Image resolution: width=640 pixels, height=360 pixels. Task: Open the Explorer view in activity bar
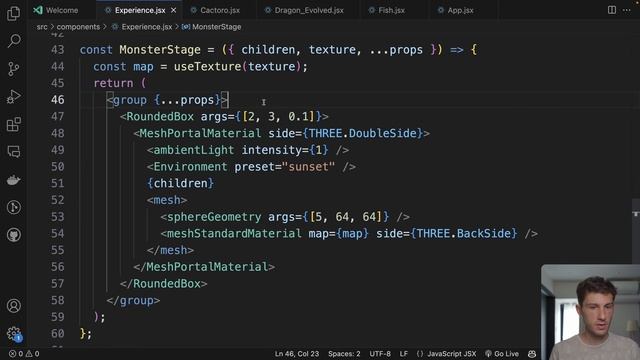(x=13, y=13)
